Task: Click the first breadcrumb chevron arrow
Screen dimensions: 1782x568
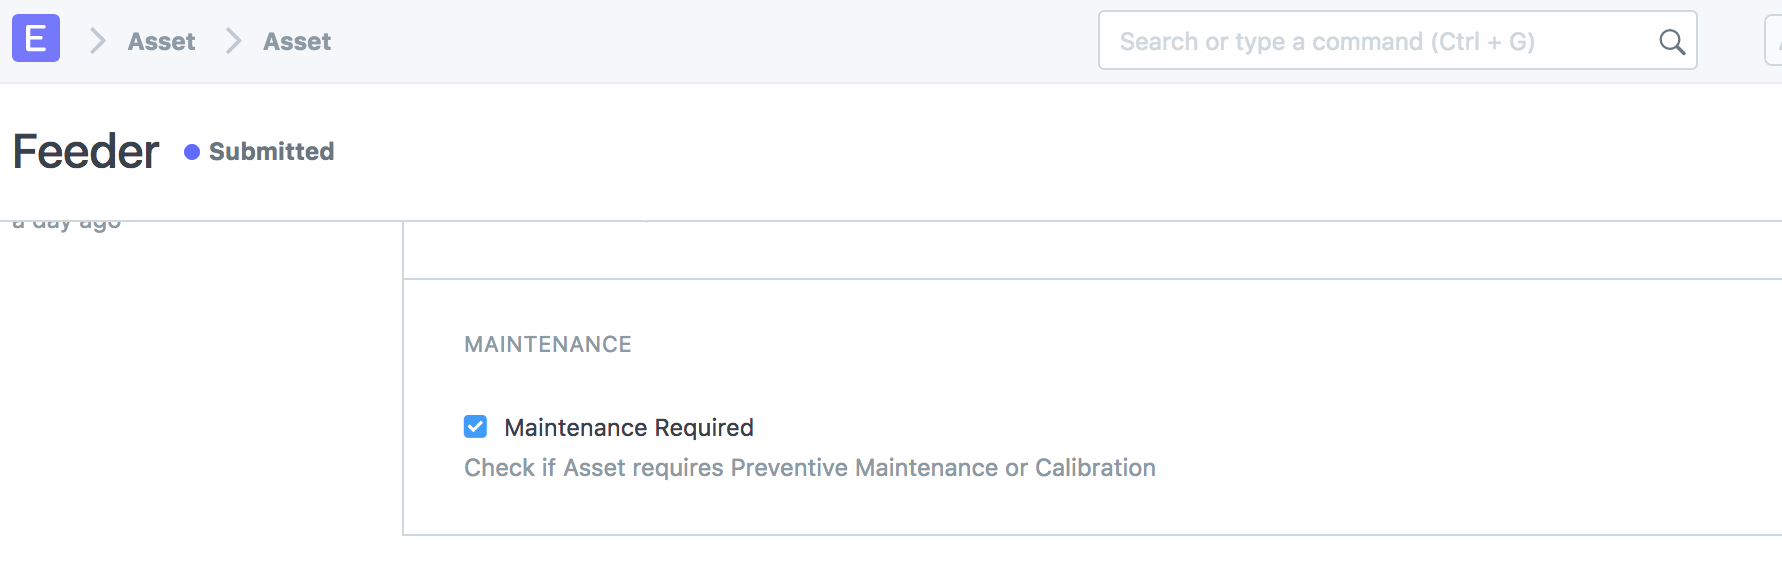Action: [97, 41]
